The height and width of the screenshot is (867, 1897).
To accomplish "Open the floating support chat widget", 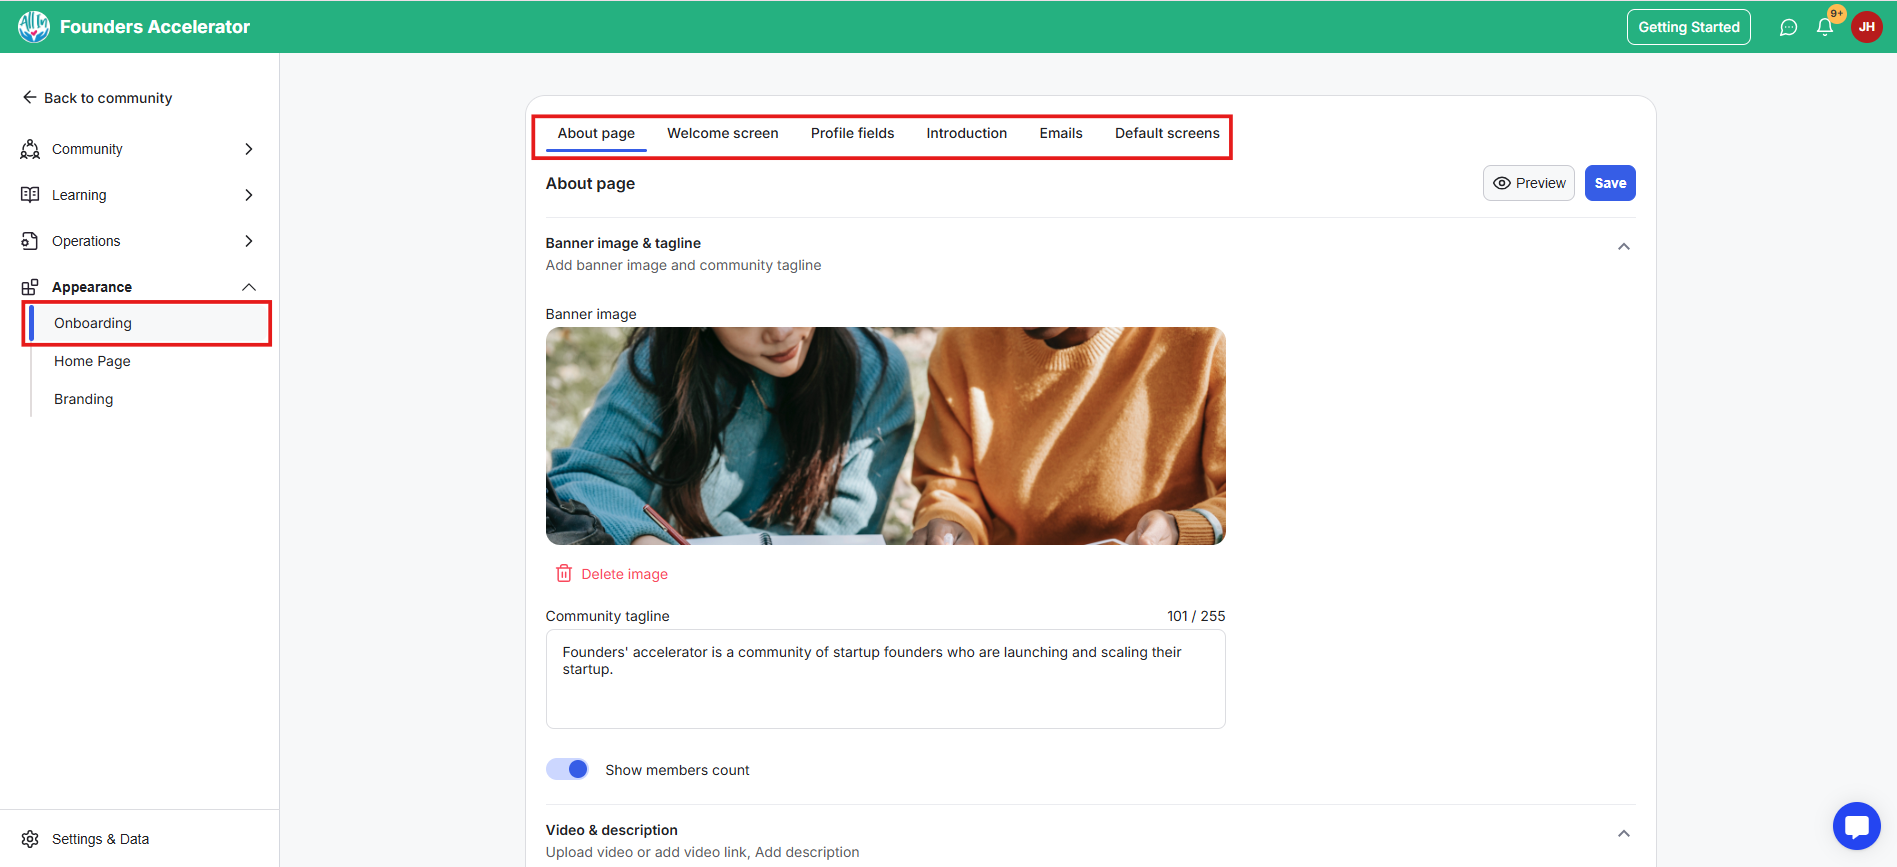I will coord(1857,826).
